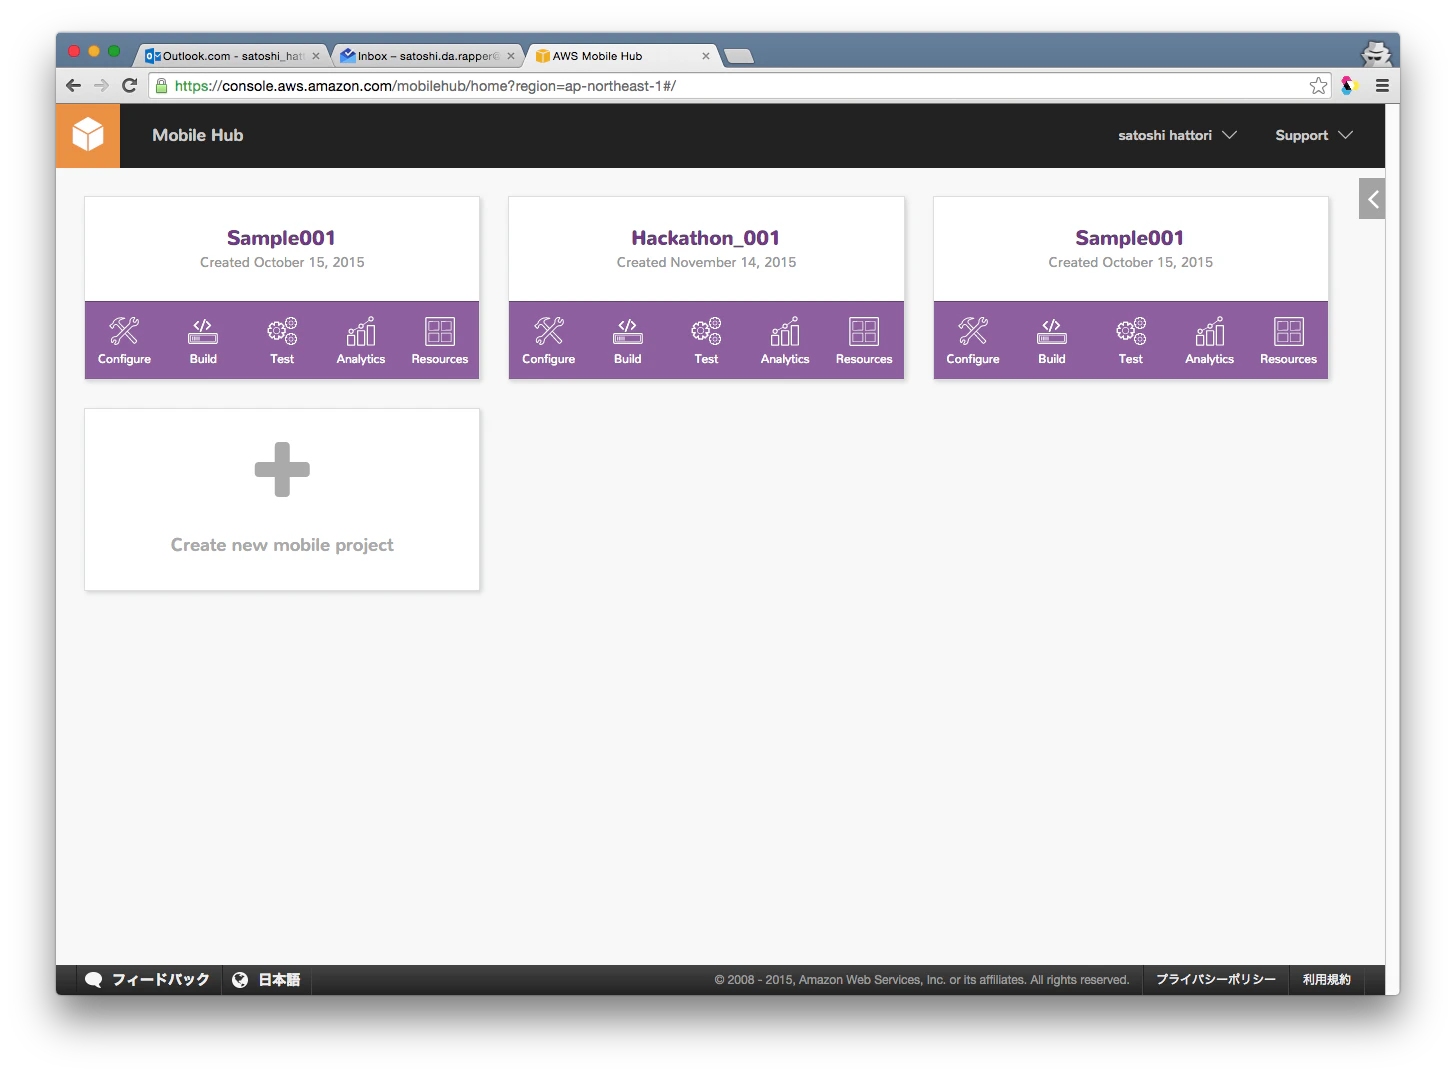
Task: Expand the Support dropdown menu
Action: 1313,135
